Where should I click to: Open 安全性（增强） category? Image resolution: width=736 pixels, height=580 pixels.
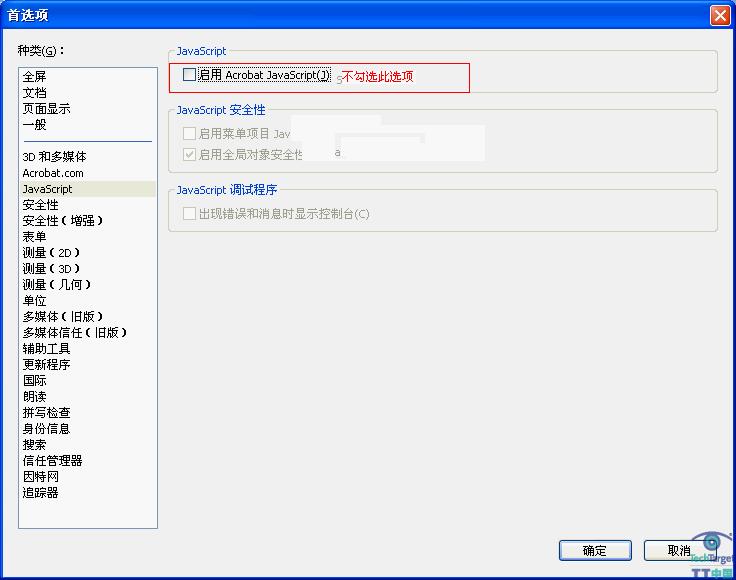click(63, 221)
